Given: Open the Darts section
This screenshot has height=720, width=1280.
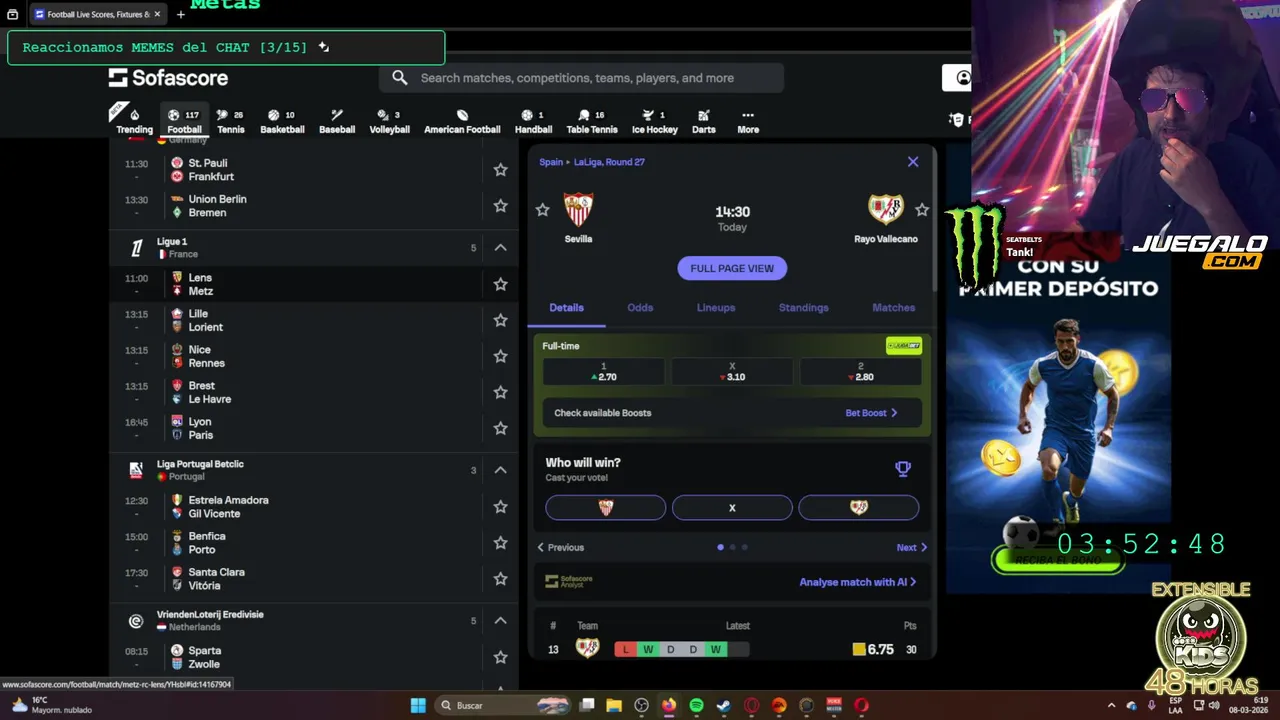Looking at the screenshot, I should pyautogui.click(x=703, y=121).
